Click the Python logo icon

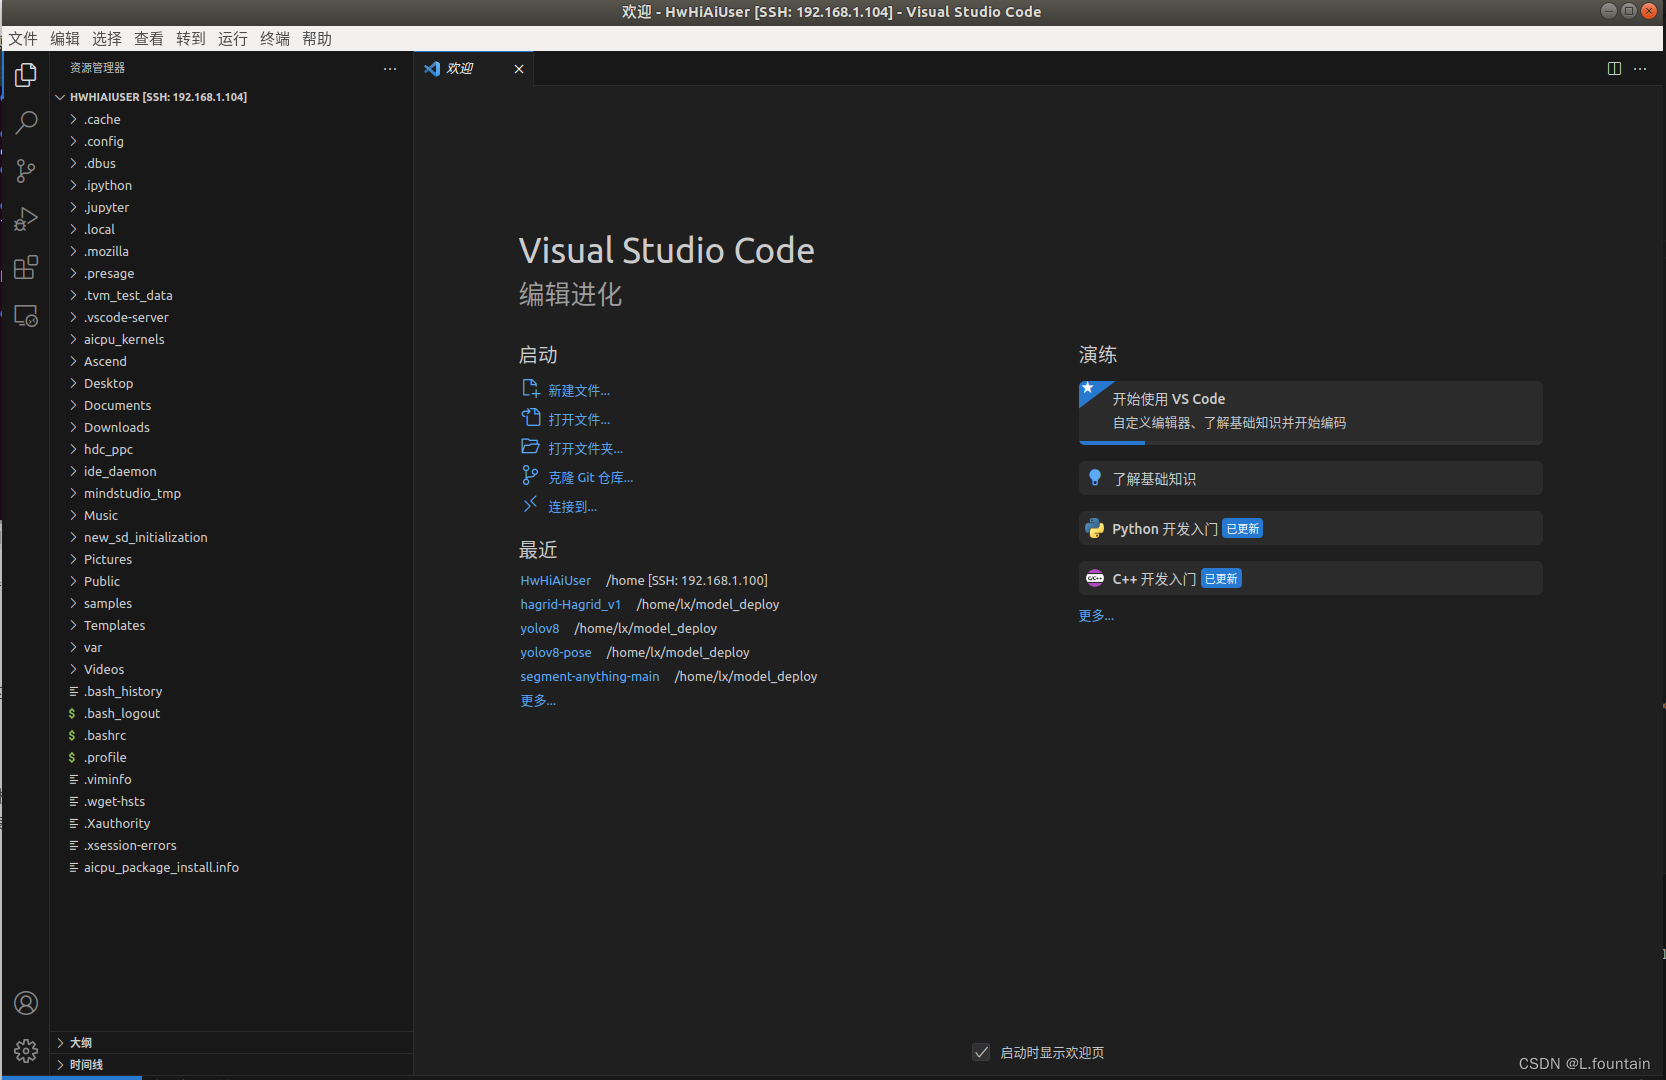click(x=1095, y=528)
